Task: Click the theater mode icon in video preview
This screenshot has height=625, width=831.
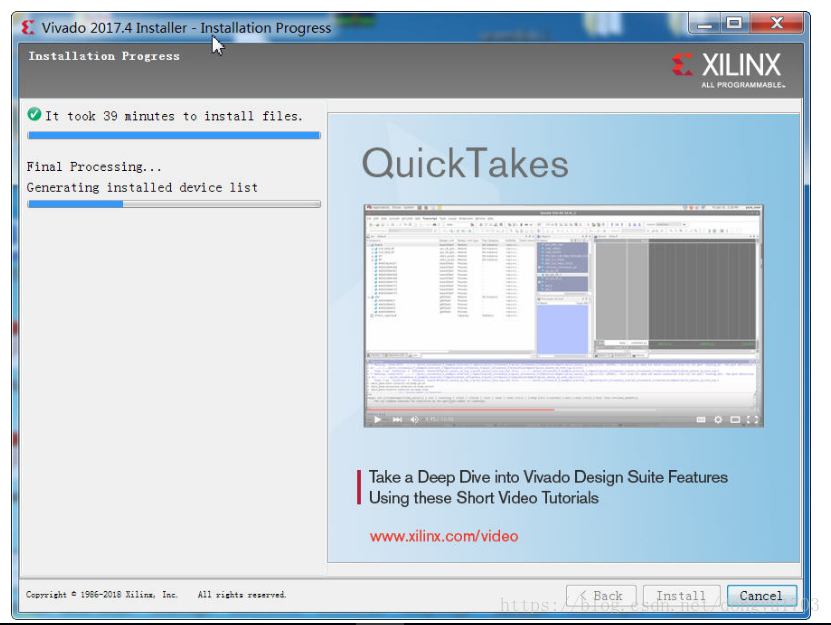Action: click(x=735, y=419)
